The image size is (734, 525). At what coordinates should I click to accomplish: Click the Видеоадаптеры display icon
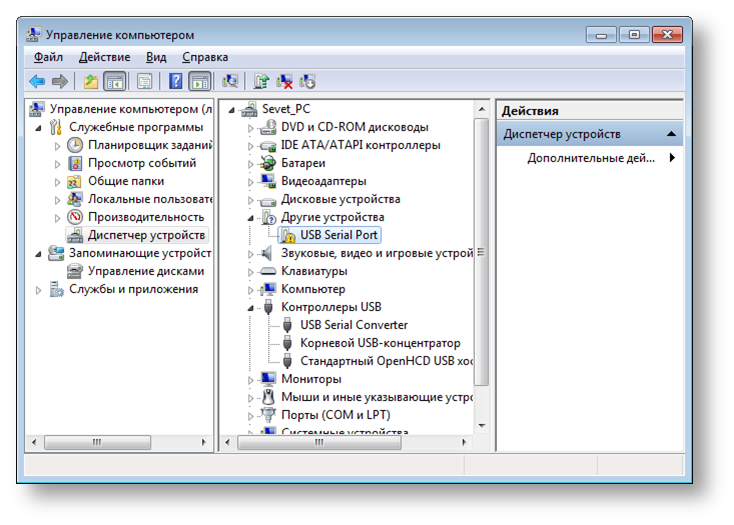268,181
